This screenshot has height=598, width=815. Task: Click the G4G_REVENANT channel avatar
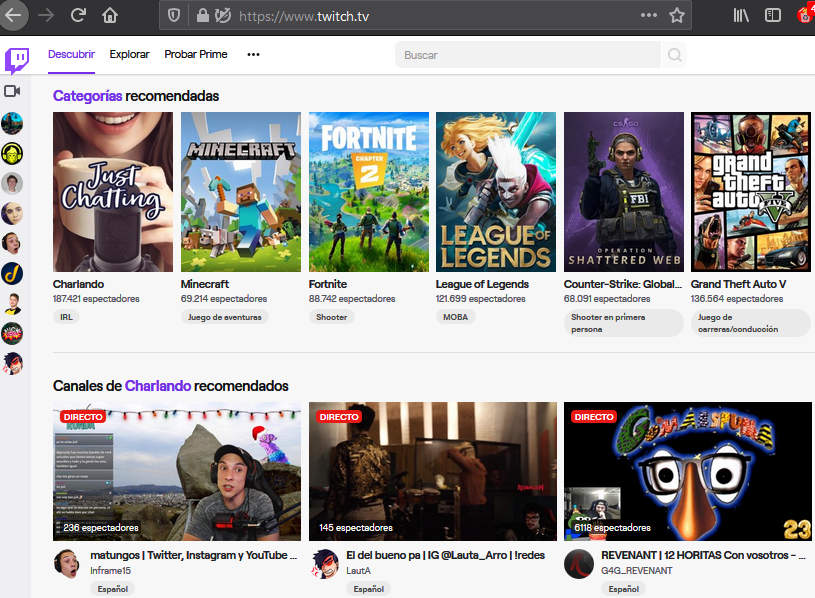[x=579, y=564]
